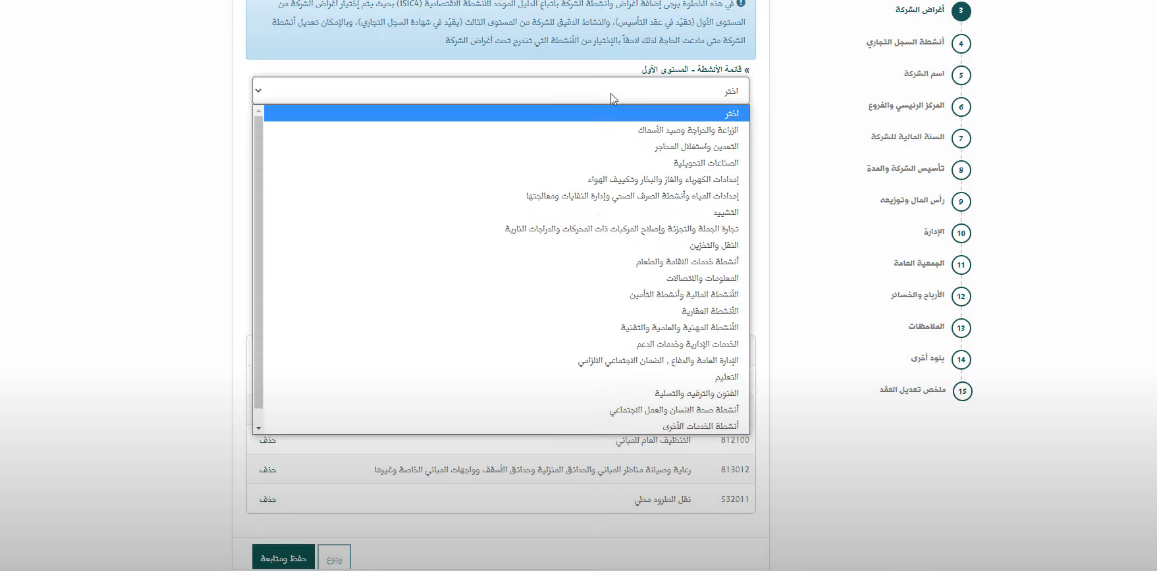Select الأنشطة المالية وأنشطة التأمين
This screenshot has width=1157, height=571.
pyautogui.click(x=506, y=294)
